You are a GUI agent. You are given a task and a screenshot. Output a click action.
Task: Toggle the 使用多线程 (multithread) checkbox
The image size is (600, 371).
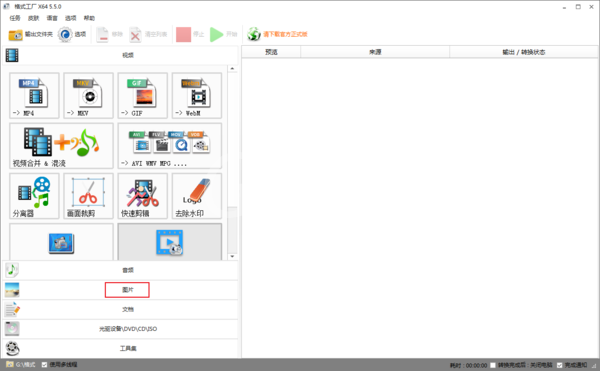pyautogui.click(x=44, y=365)
